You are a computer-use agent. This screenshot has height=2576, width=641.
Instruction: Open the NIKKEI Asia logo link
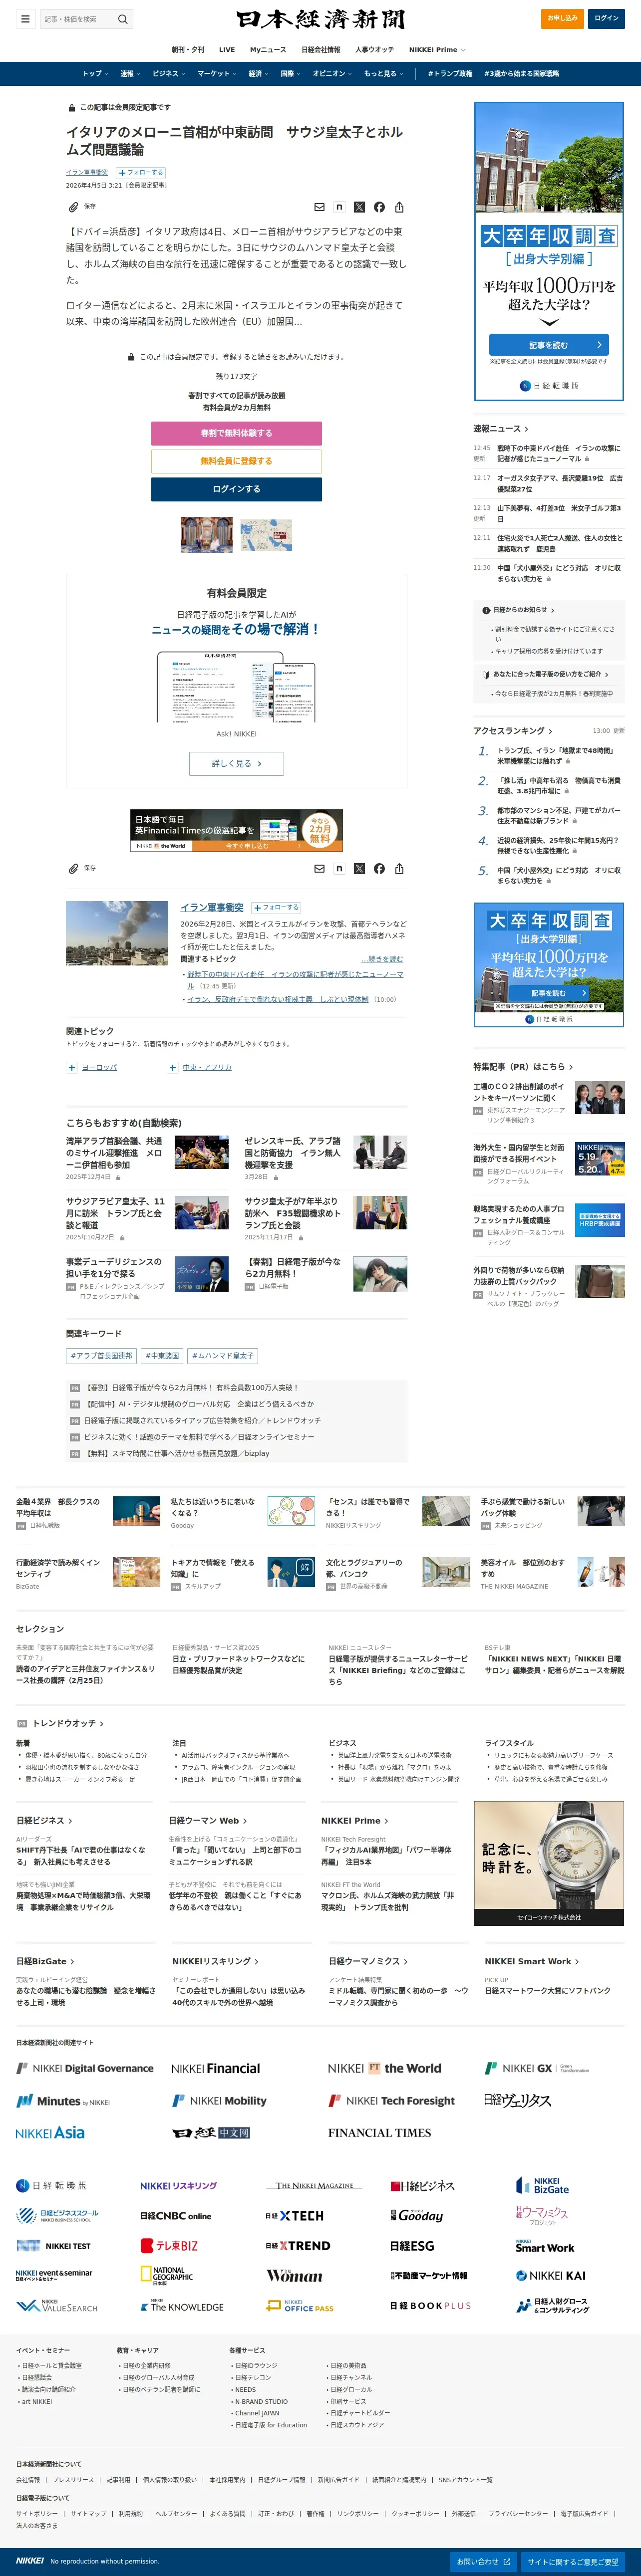[50, 2133]
